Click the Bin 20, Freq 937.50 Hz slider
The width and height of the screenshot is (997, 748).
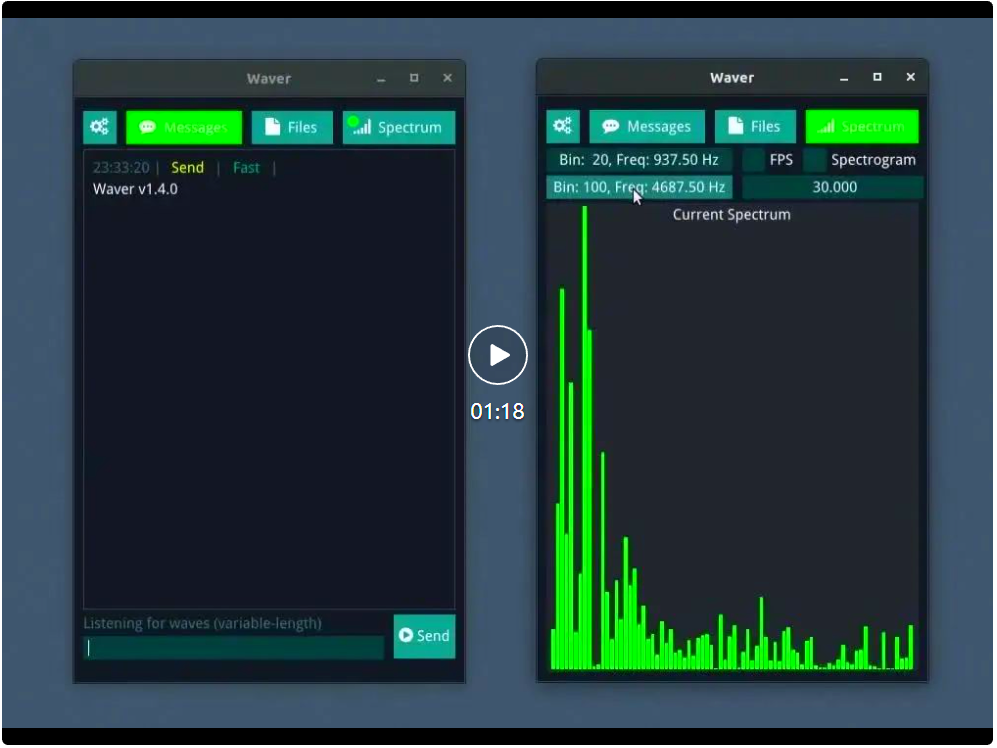tap(639, 160)
